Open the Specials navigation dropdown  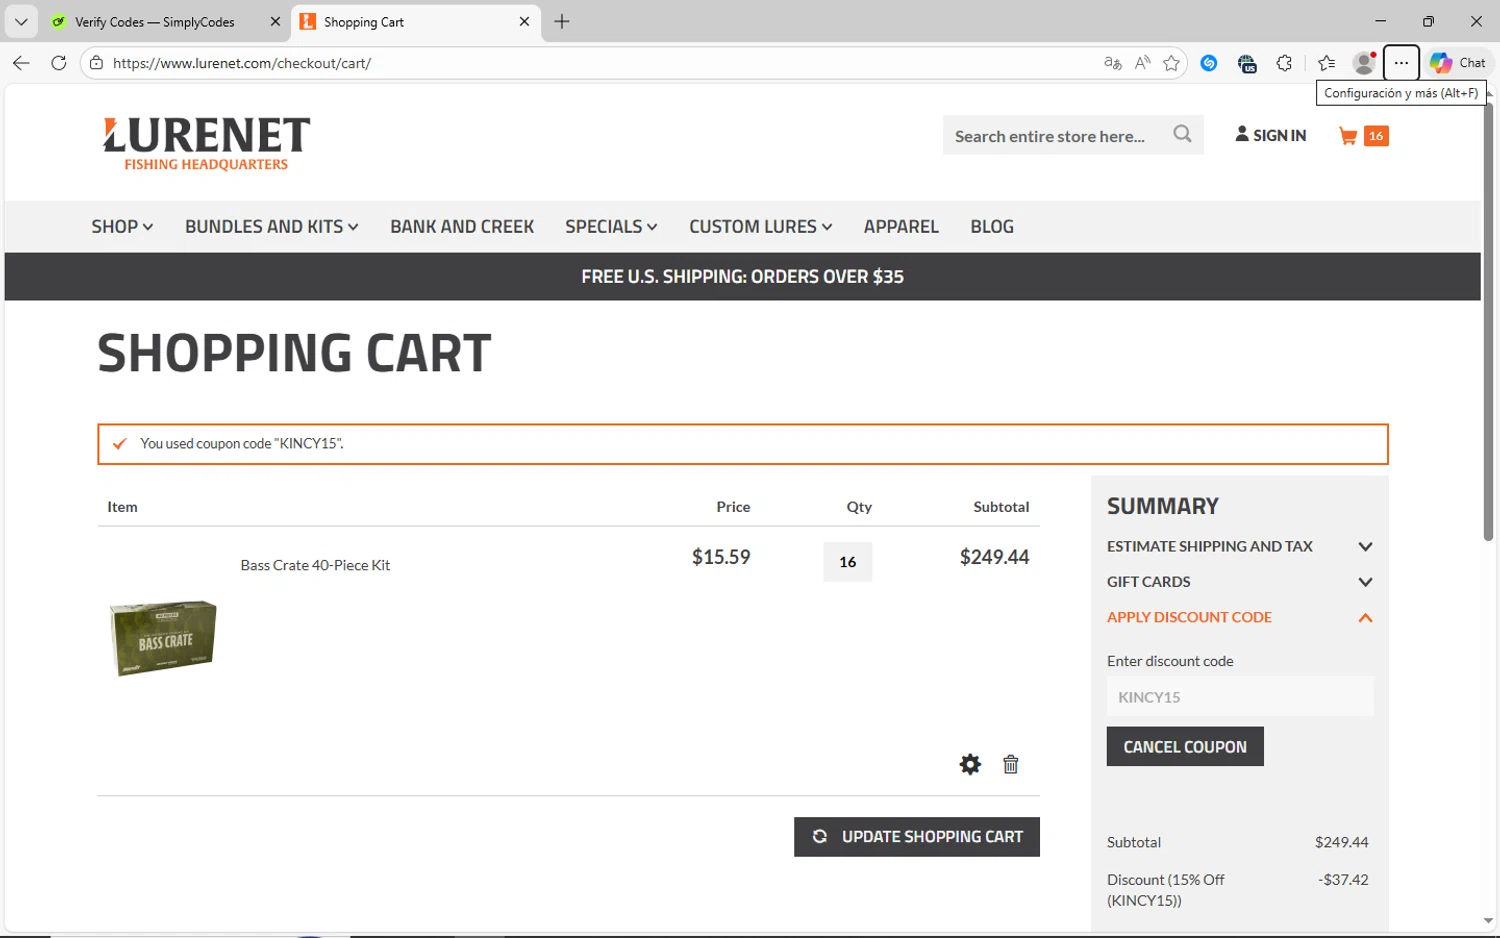(x=611, y=227)
